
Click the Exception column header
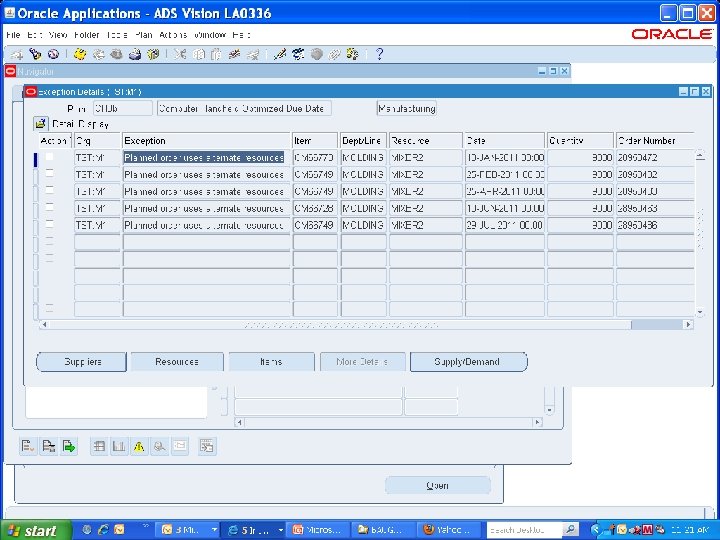[206, 141]
